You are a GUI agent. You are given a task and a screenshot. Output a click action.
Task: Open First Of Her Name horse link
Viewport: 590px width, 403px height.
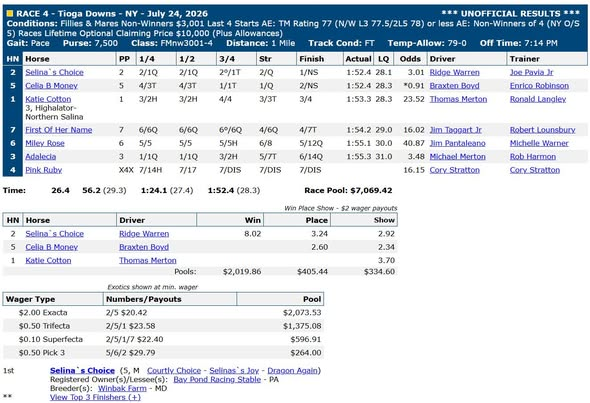coord(59,130)
